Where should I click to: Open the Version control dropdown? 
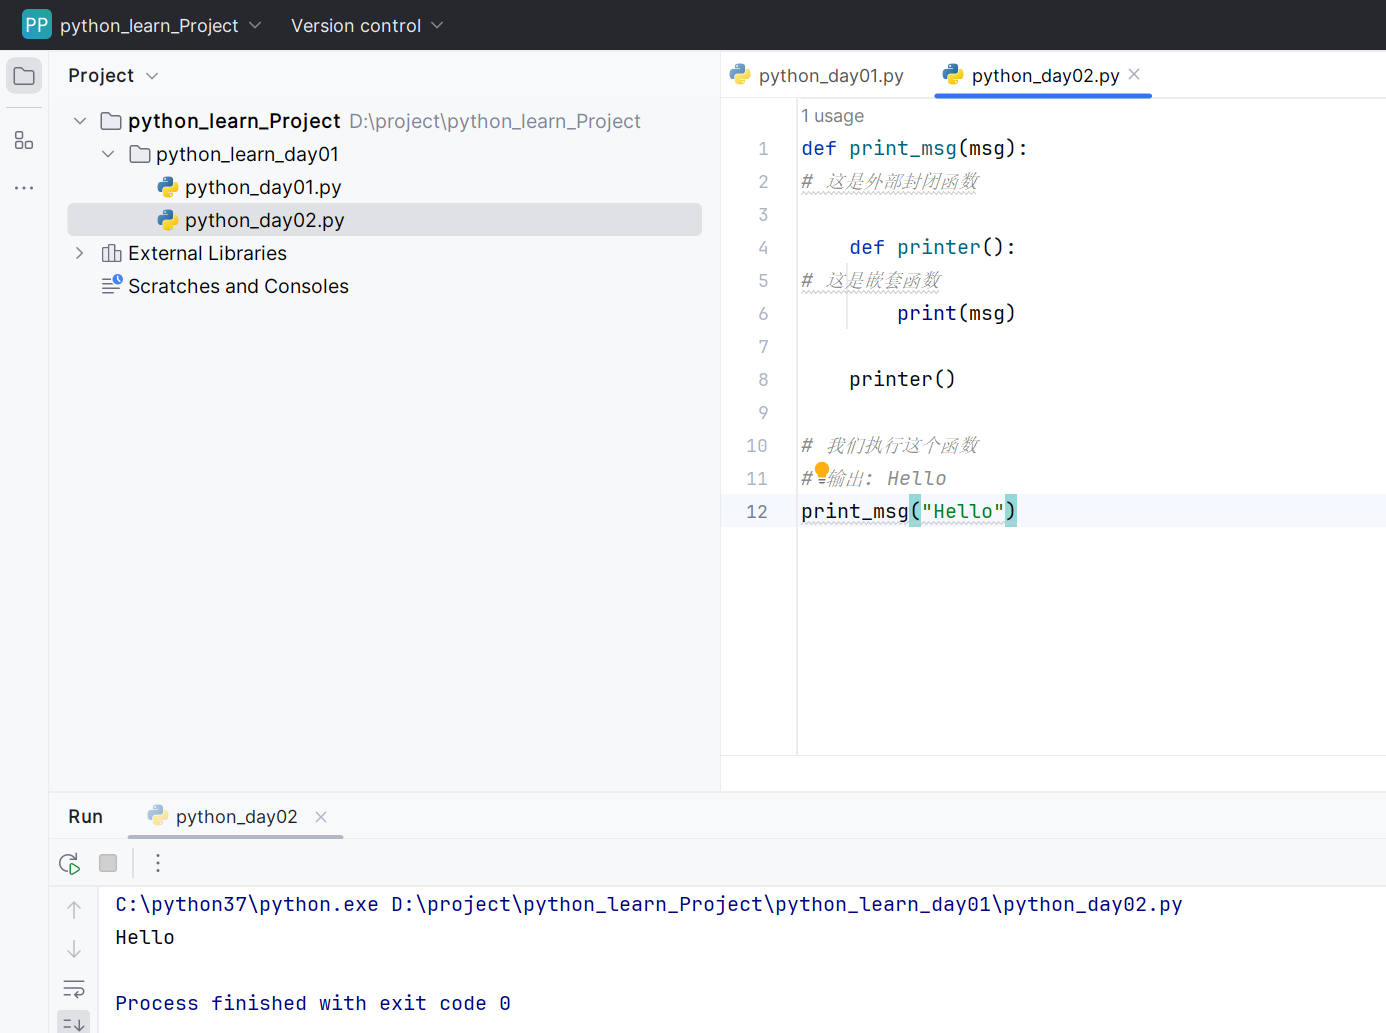tap(366, 25)
